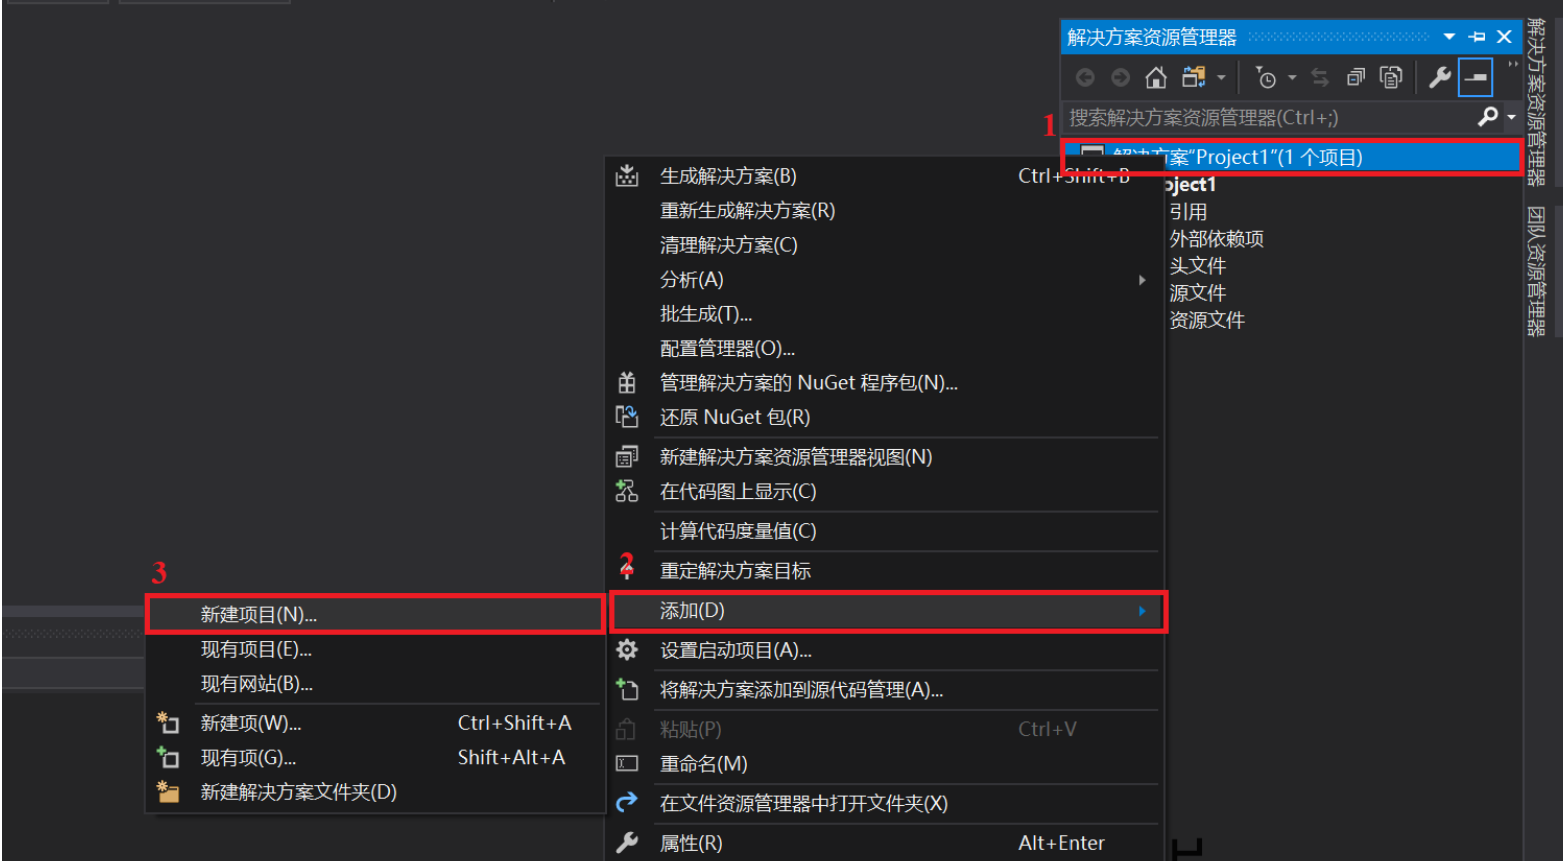The image size is (1563, 861).
Task: Open the Solution Explorer window position dropdown
Action: [1449, 37]
